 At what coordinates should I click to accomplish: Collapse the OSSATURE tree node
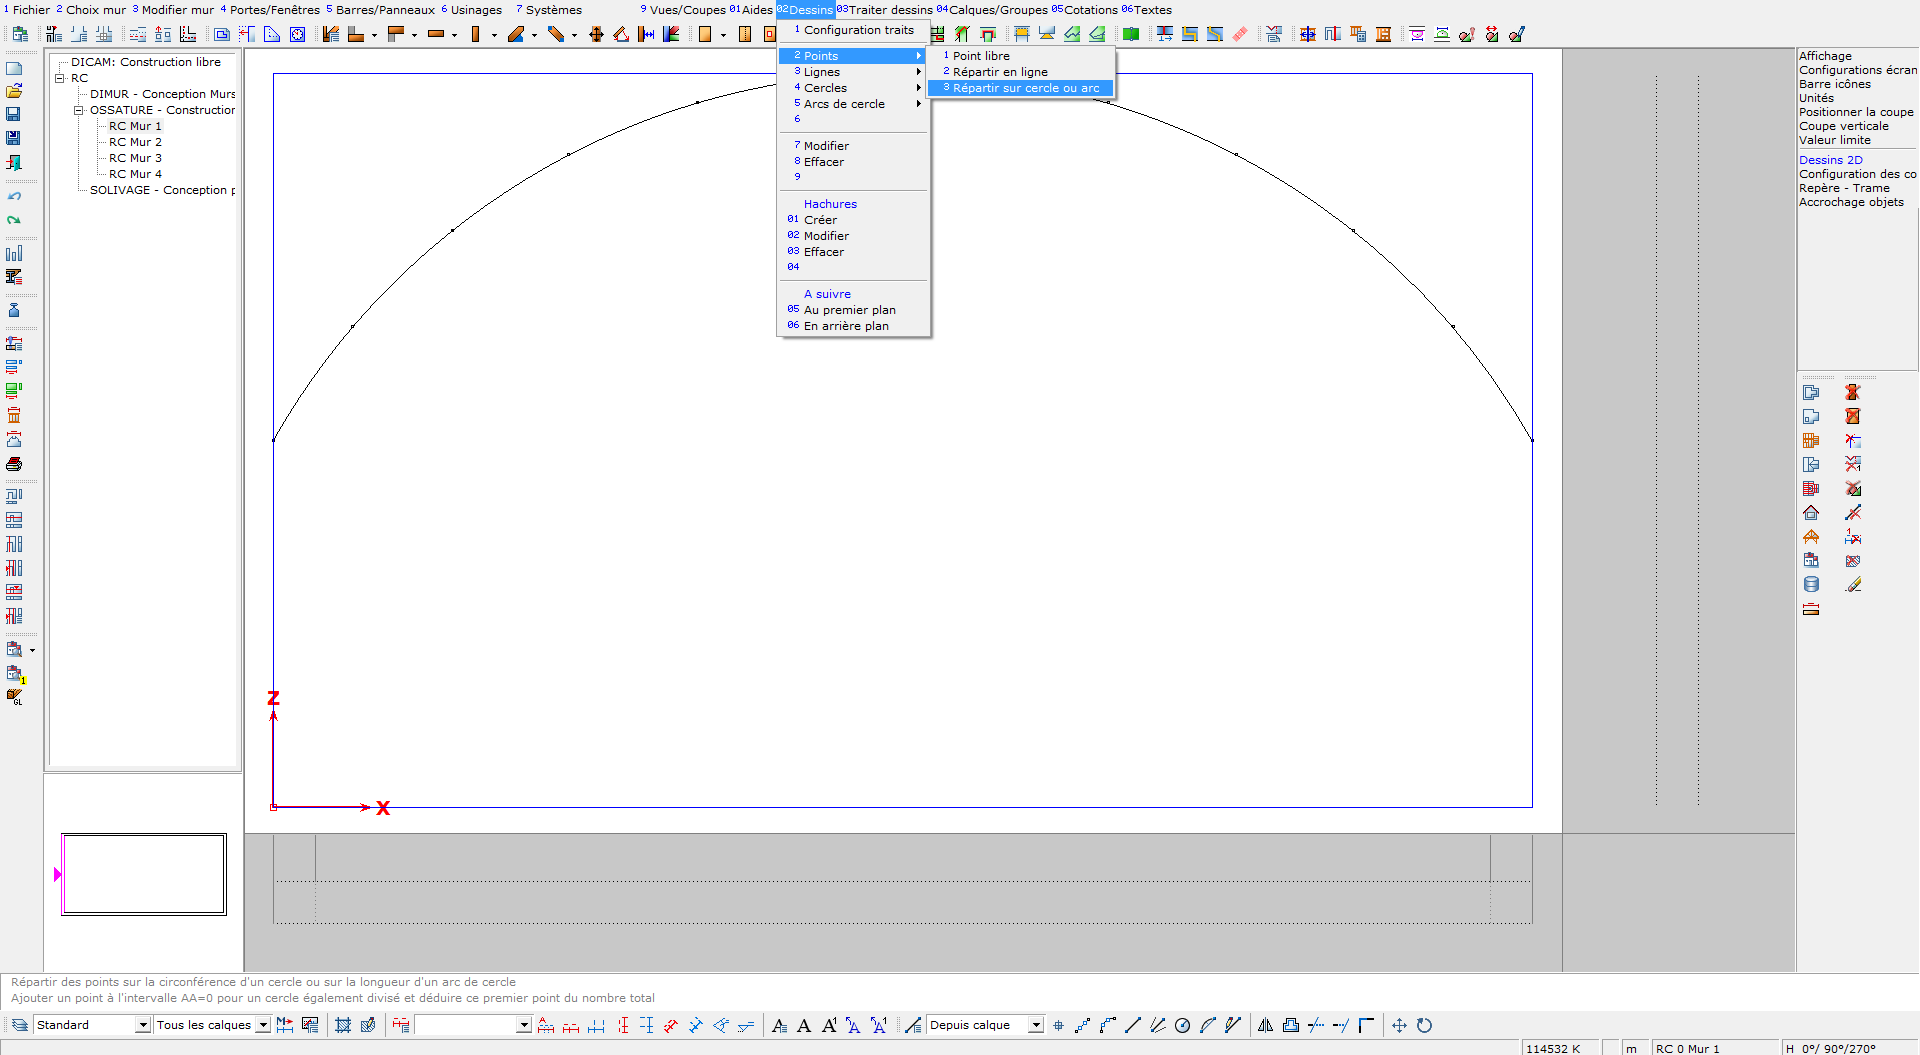tap(78, 110)
